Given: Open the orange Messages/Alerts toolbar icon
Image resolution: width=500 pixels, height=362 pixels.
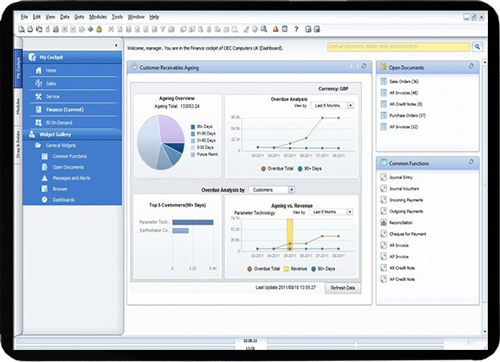Looking at the screenshot, I should point(275,29).
